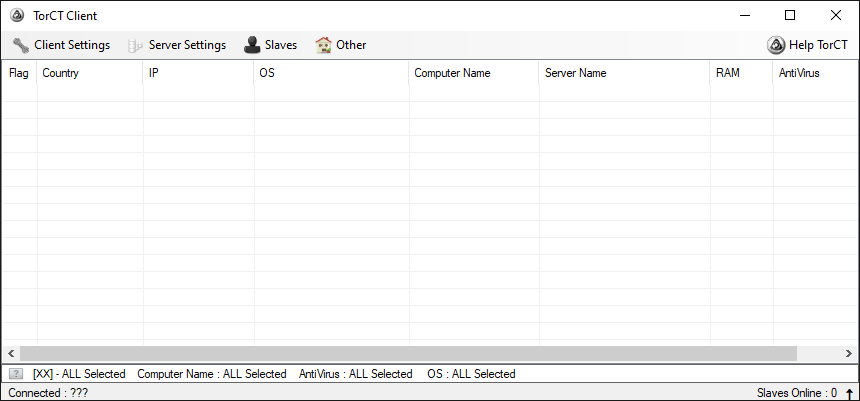Click the person silhouette icon in toolbar
Viewport: 860px width, 401px height.
(252, 45)
